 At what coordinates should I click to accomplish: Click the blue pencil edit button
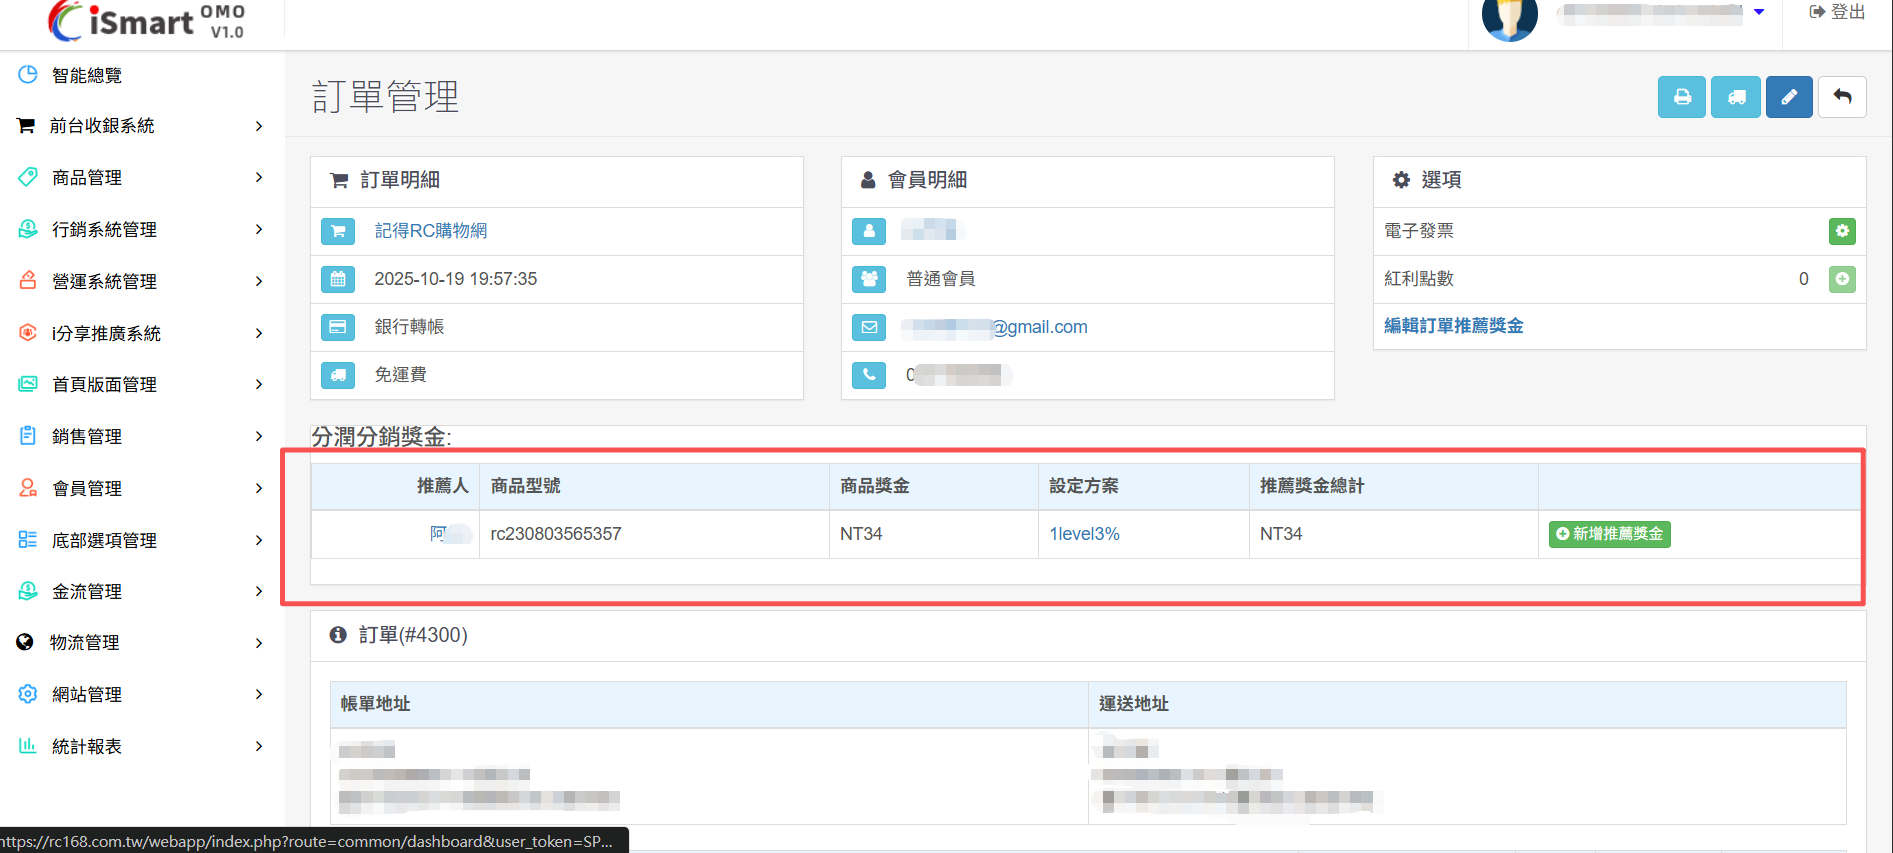click(x=1789, y=97)
